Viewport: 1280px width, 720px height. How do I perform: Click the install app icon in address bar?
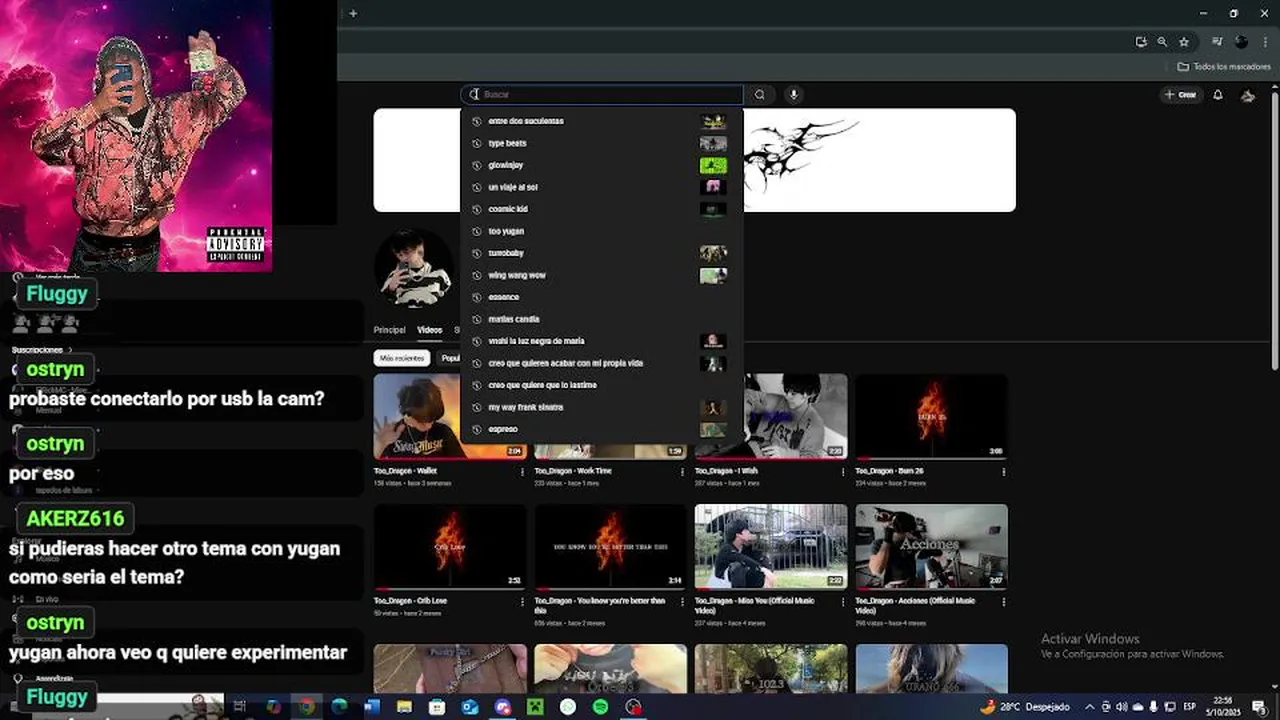pyautogui.click(x=1141, y=42)
